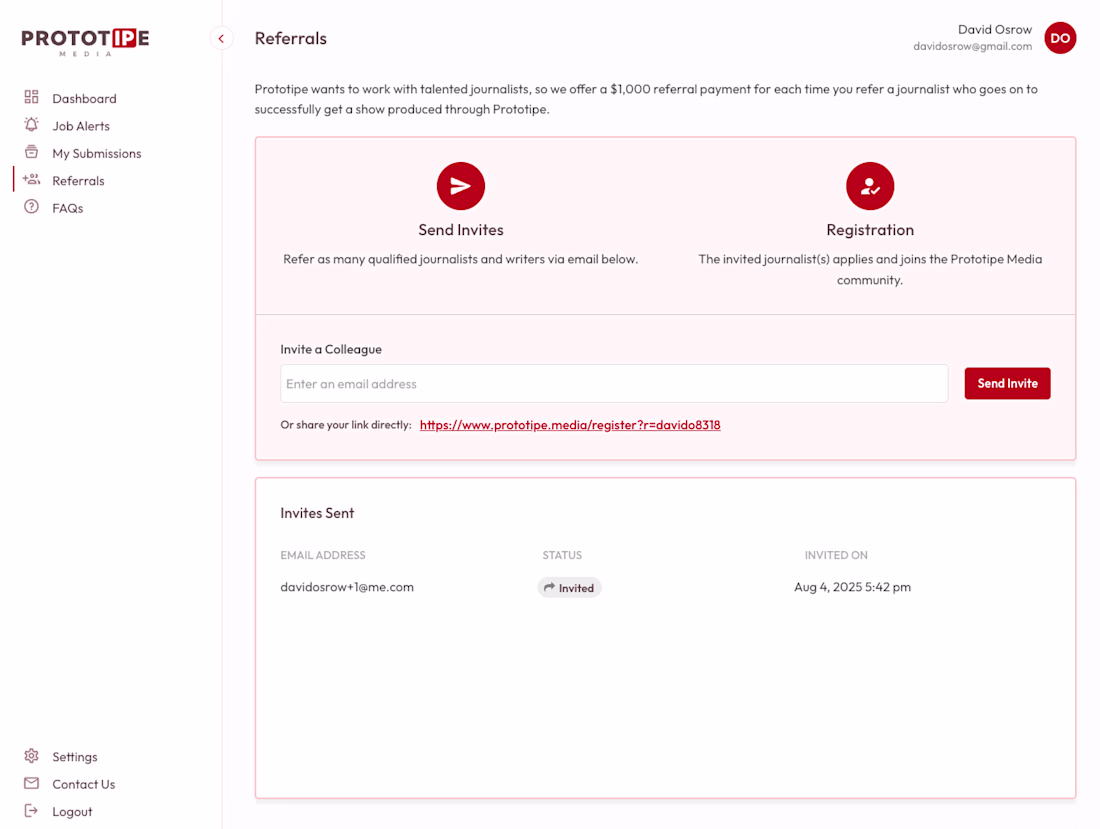Click the arrow icon in Invited badge
1100x829 pixels.
click(549, 588)
